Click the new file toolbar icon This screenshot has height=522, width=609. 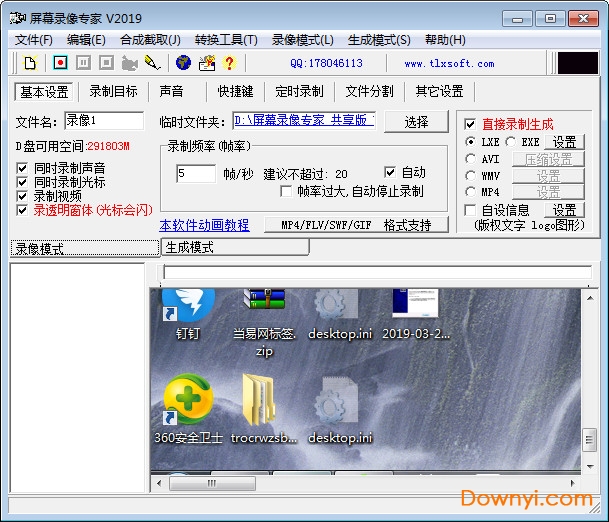30,63
